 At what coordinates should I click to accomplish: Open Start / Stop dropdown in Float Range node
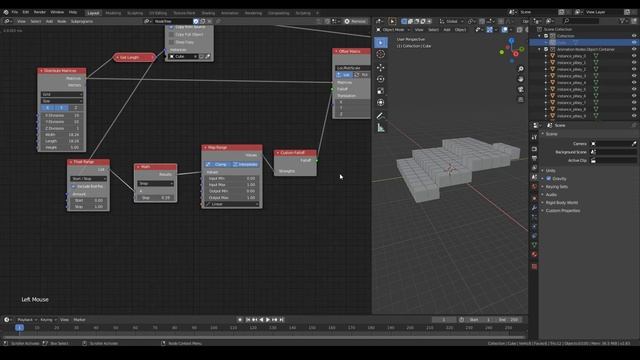(89, 179)
